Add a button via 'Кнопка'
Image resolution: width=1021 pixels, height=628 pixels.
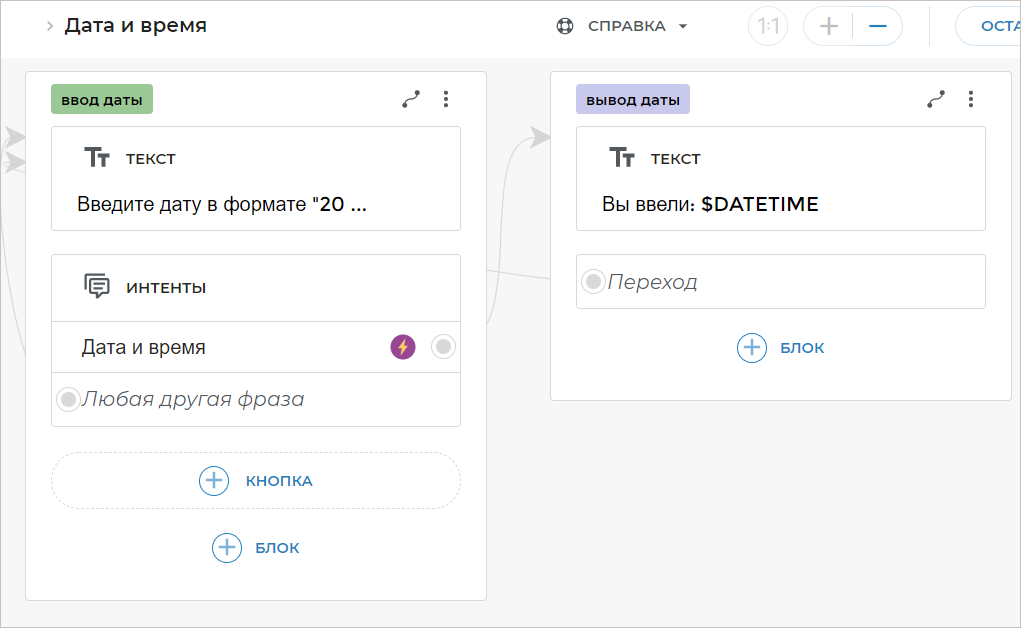(256, 481)
